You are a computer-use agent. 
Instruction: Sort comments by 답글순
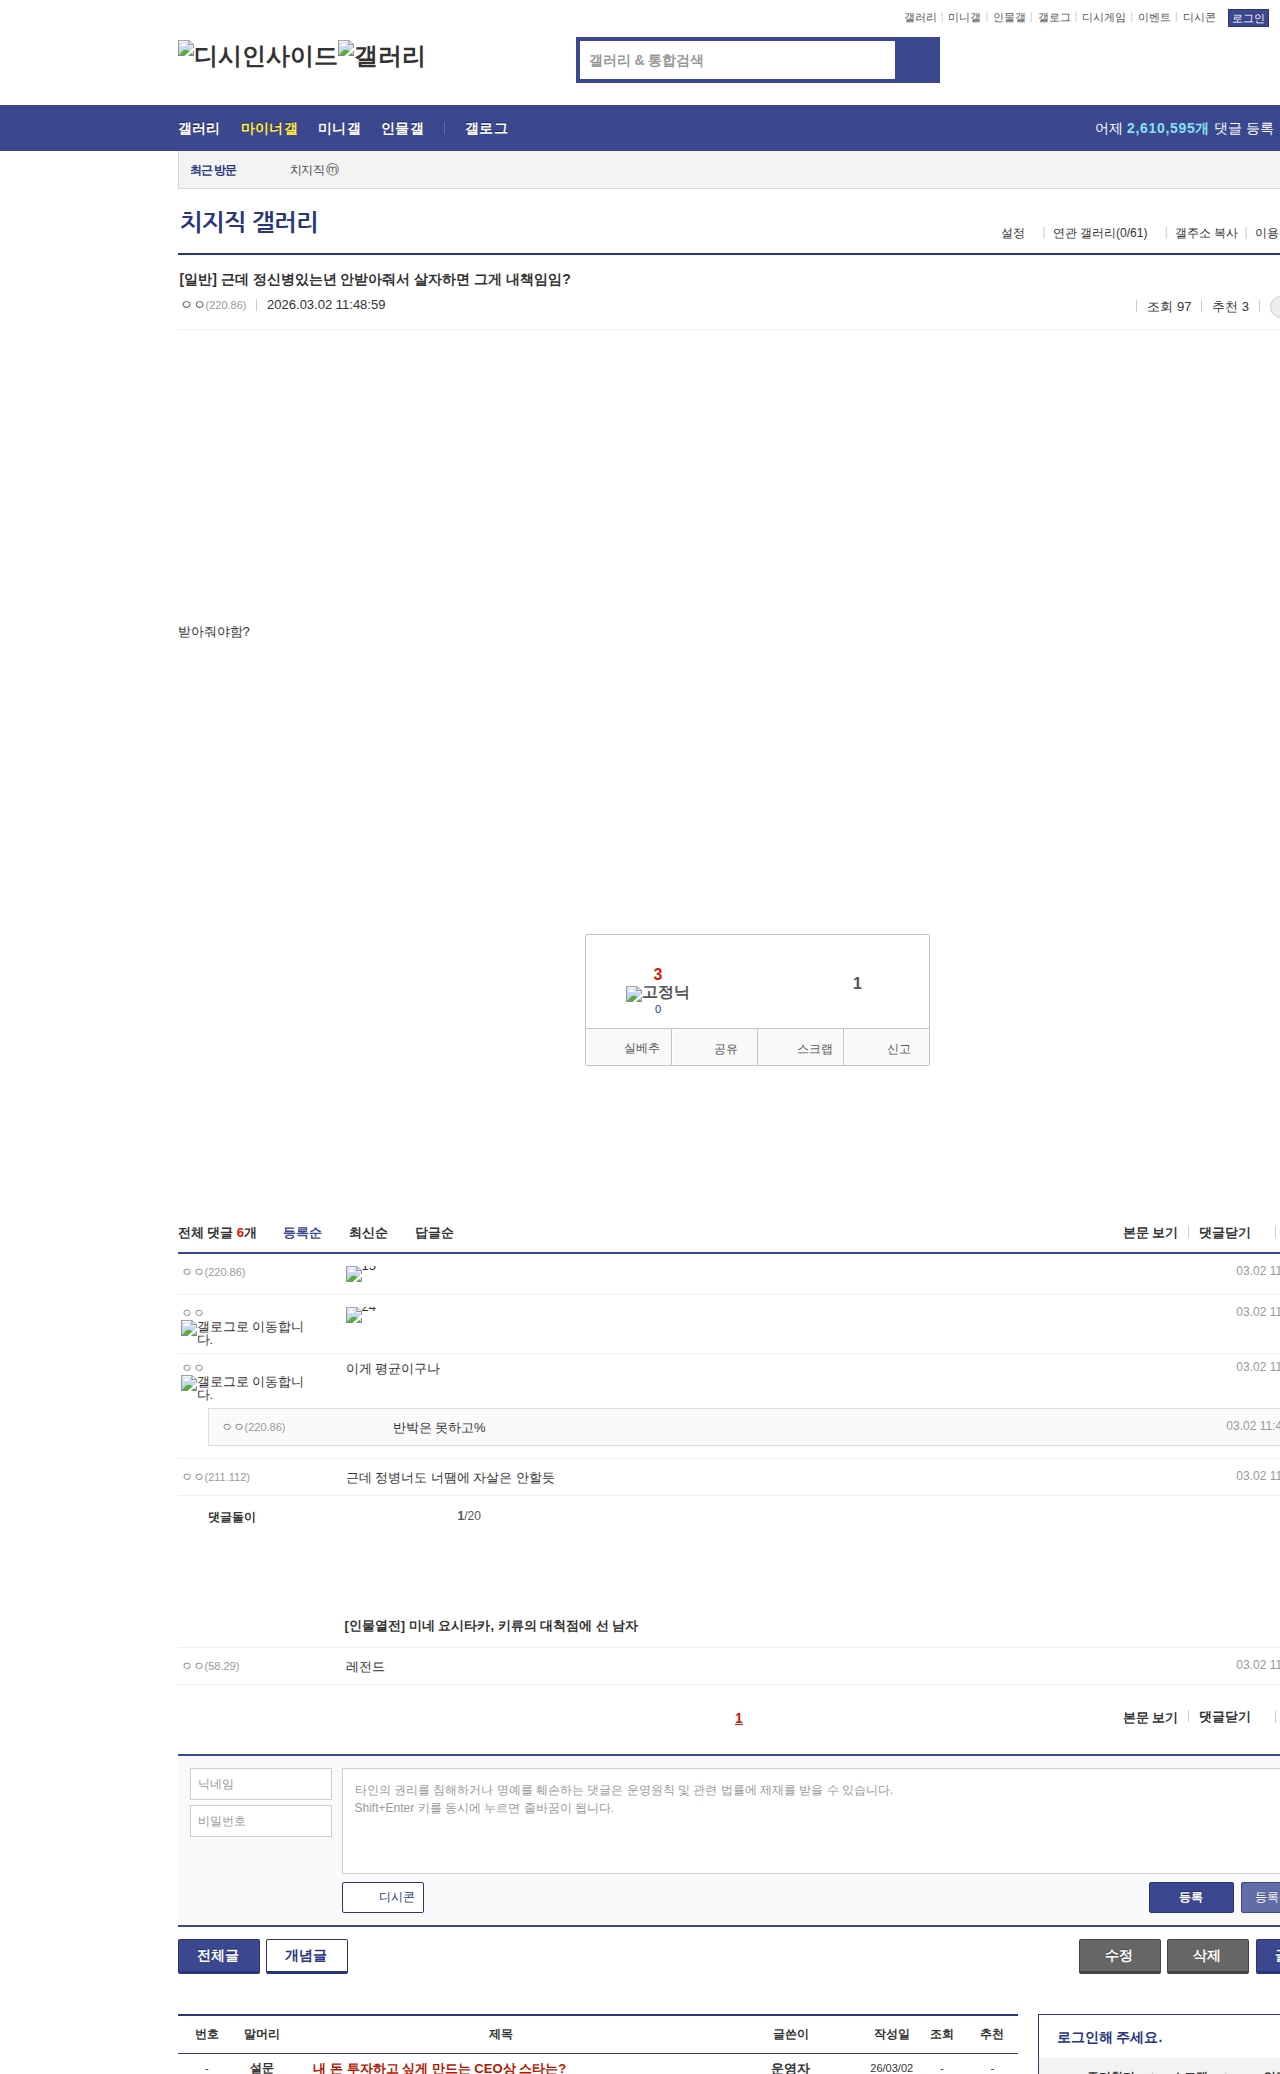[434, 1233]
